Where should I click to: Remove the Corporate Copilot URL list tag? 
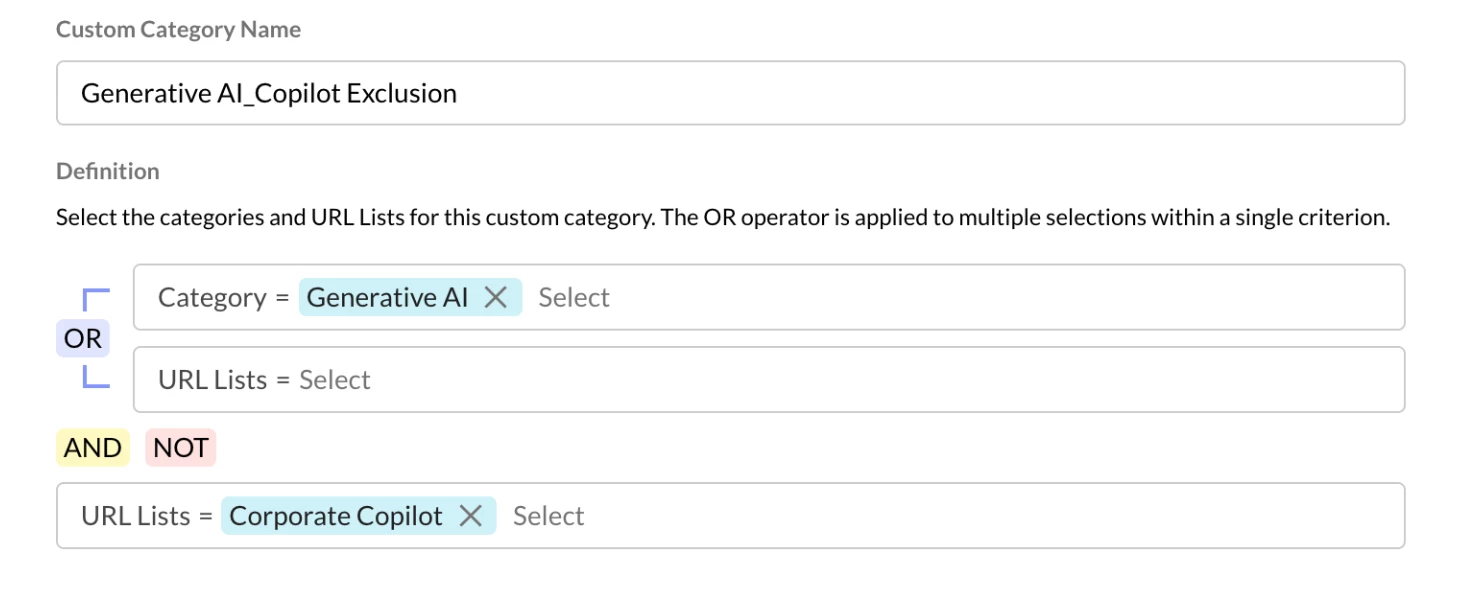(470, 516)
